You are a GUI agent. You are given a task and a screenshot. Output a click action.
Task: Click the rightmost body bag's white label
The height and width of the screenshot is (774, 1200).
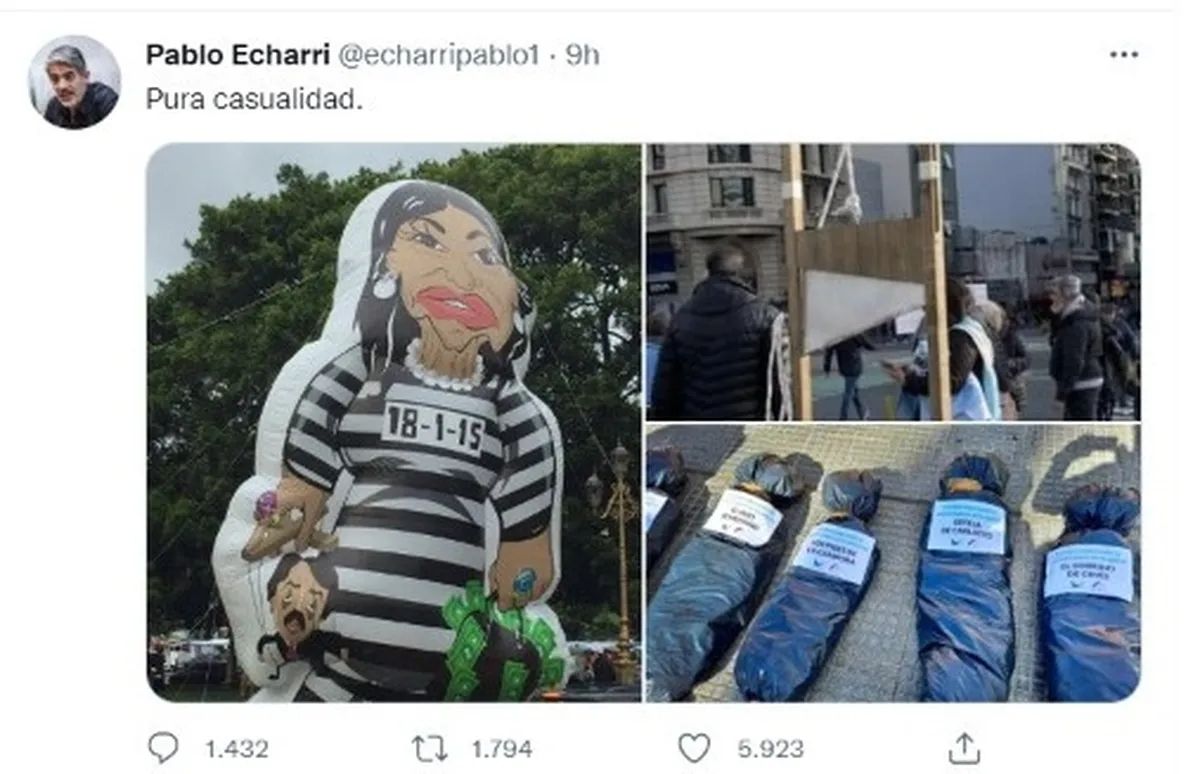point(1088,571)
